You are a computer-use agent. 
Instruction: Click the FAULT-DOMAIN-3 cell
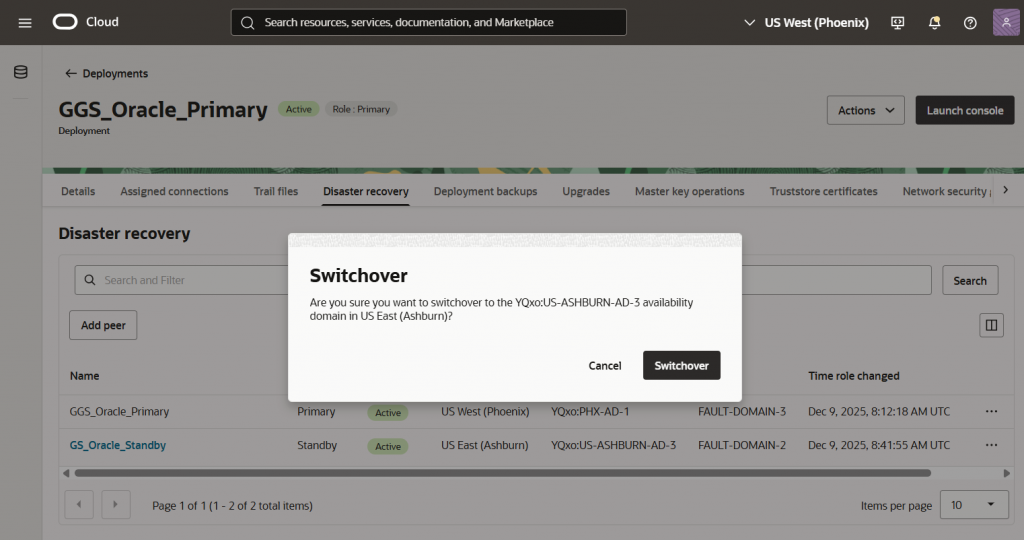click(742, 411)
